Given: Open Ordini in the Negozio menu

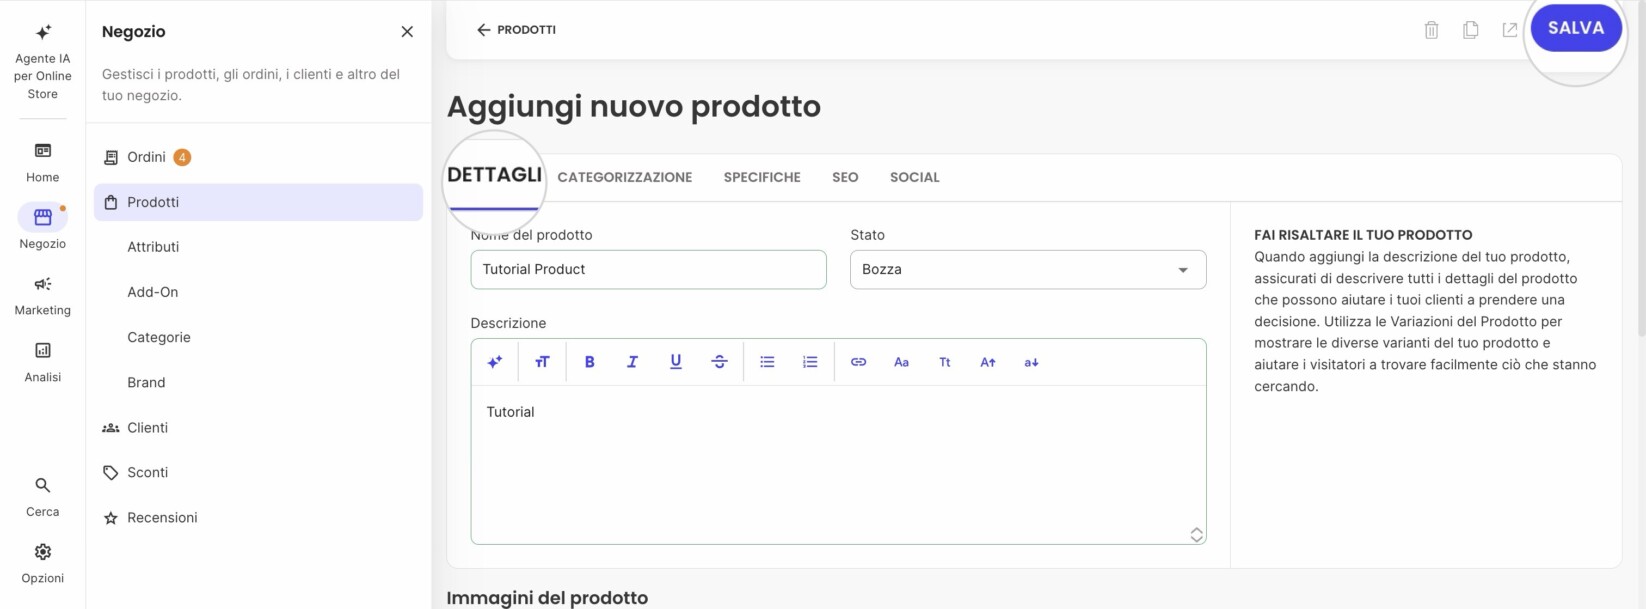Looking at the screenshot, I should (258, 157).
